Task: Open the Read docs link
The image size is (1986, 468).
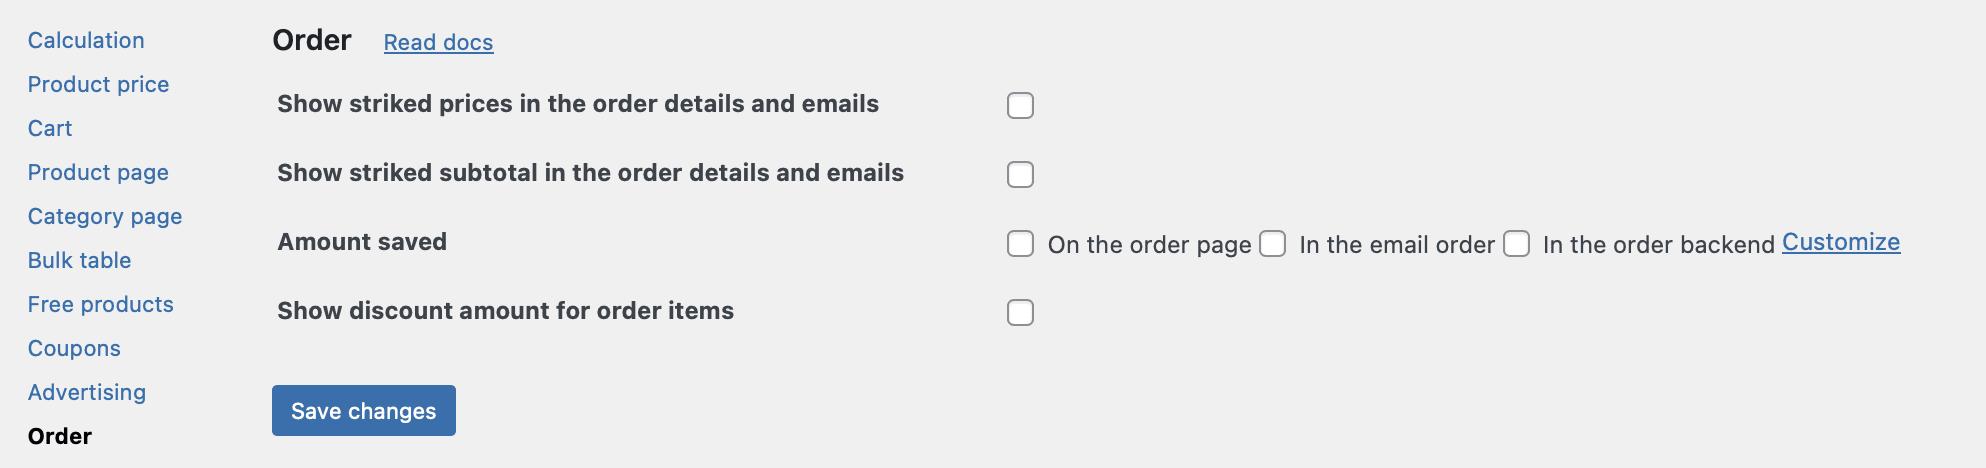Action: click(438, 42)
